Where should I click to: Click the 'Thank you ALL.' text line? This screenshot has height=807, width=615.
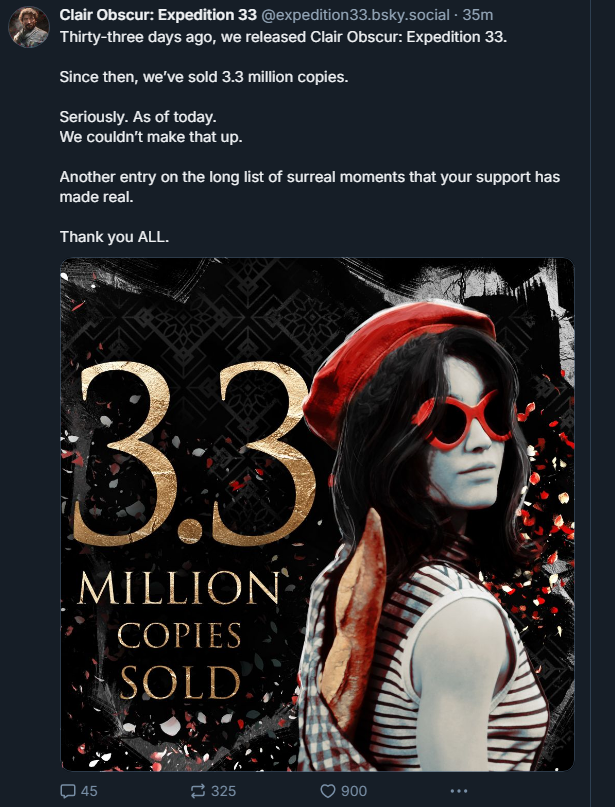point(114,237)
